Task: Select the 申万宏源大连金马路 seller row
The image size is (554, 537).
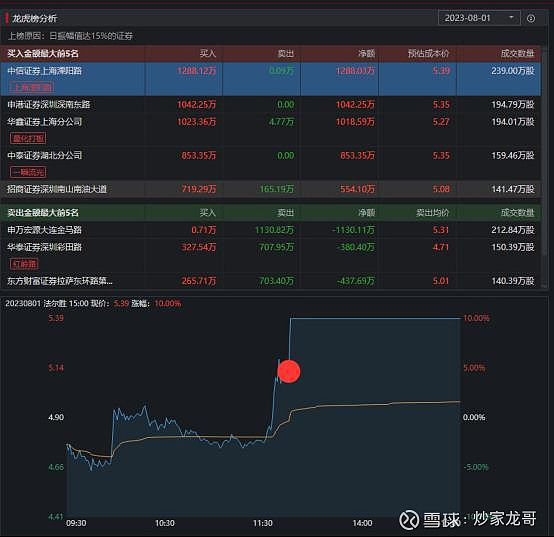Action: 270,230
